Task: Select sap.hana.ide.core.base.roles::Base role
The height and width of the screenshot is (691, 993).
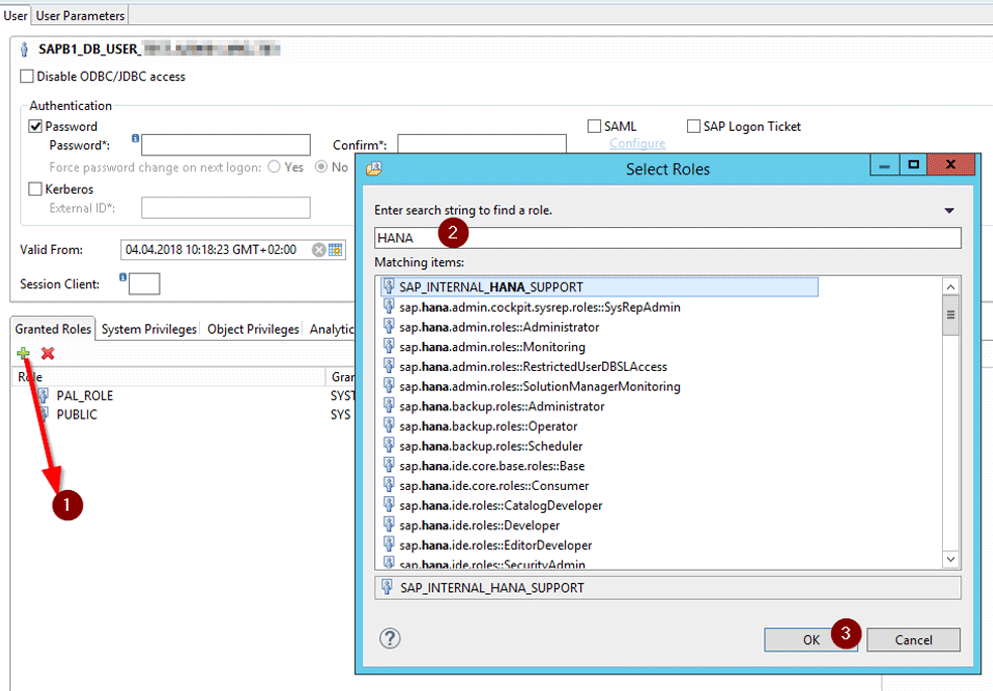Action: tap(492, 466)
